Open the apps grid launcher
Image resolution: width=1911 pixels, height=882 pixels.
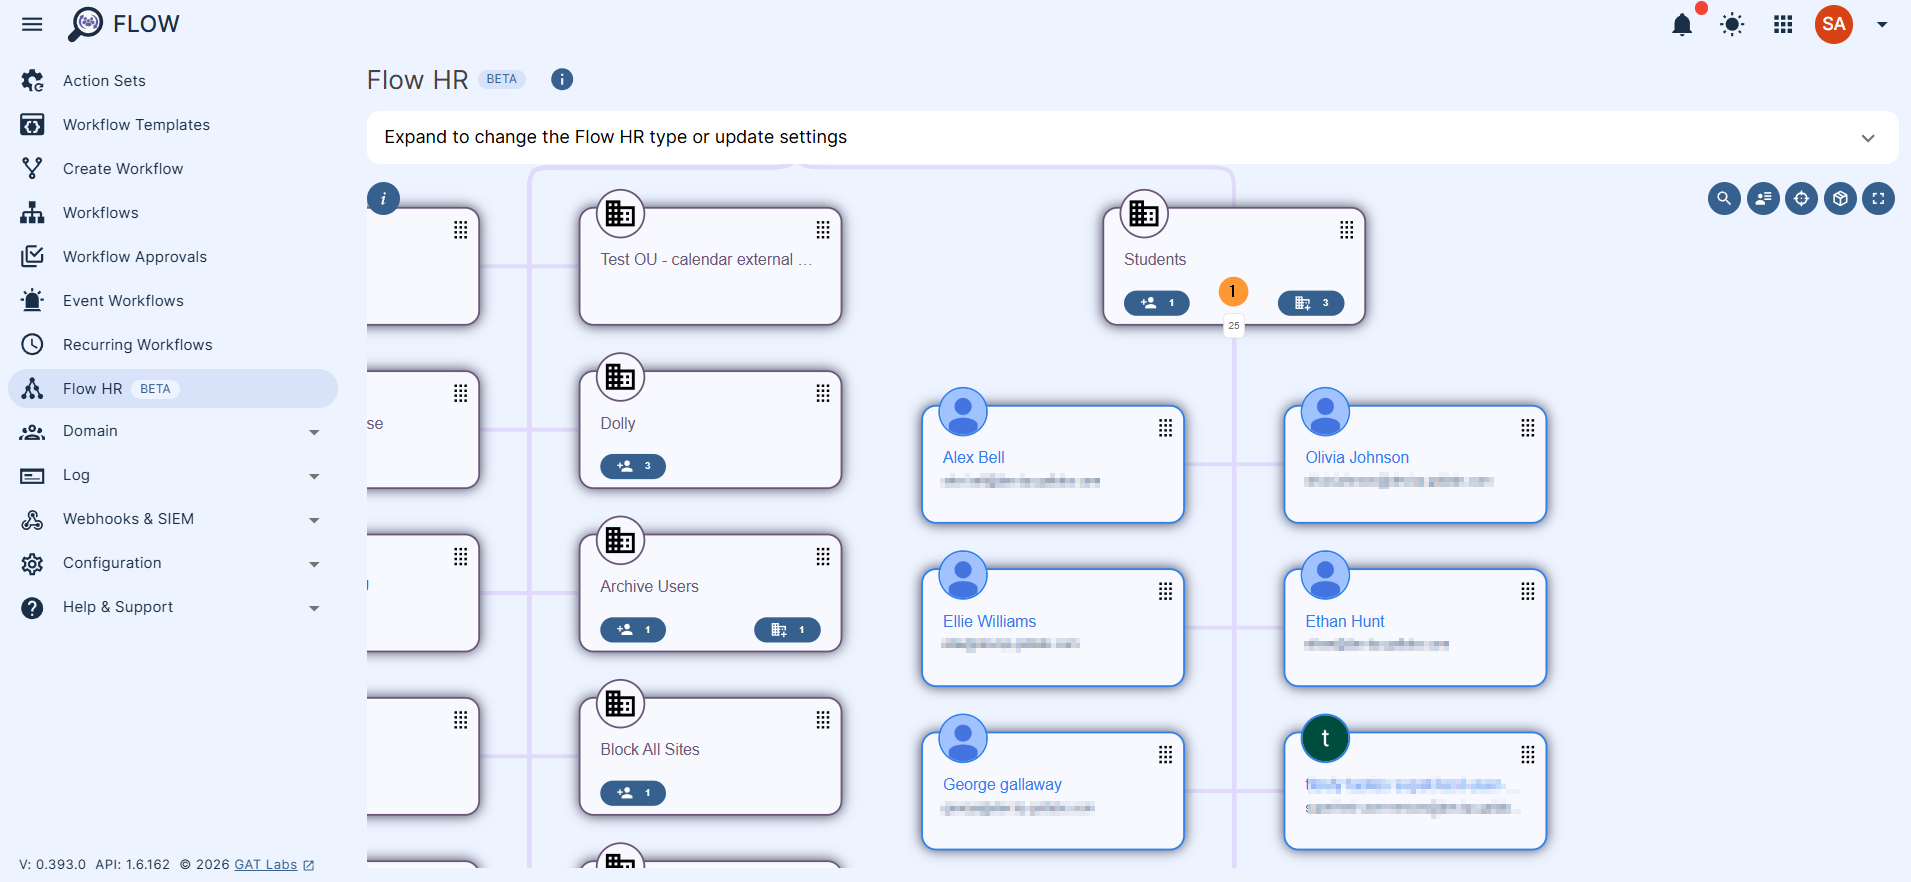coord(1783,25)
